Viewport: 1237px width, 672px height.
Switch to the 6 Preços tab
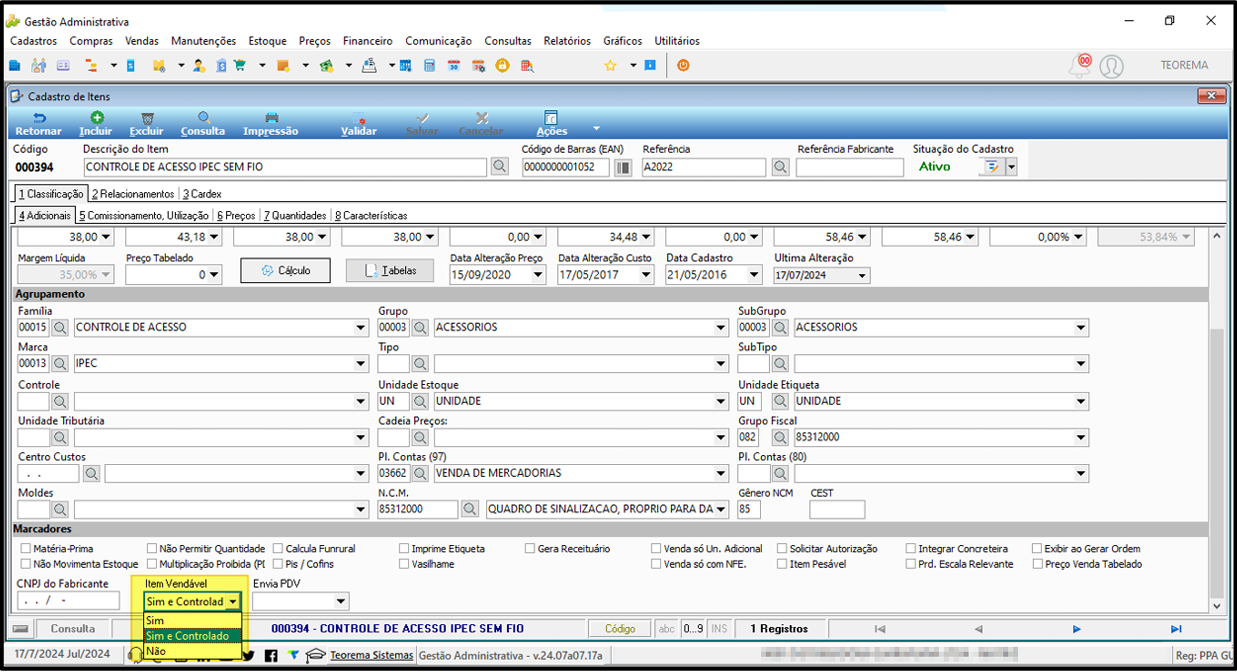click(236, 215)
